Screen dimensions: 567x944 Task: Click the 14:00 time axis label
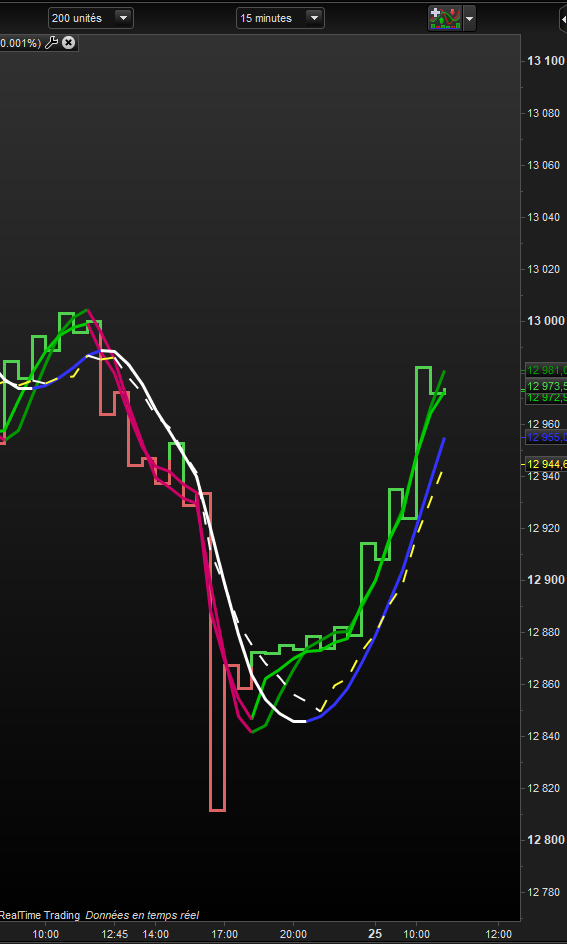155,934
